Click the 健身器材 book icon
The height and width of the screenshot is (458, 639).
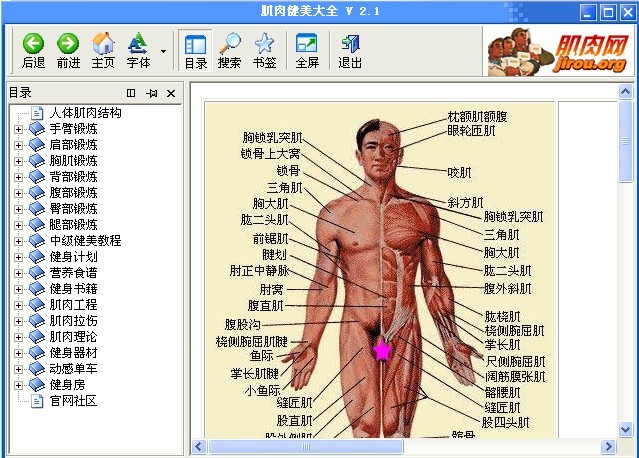[37, 352]
